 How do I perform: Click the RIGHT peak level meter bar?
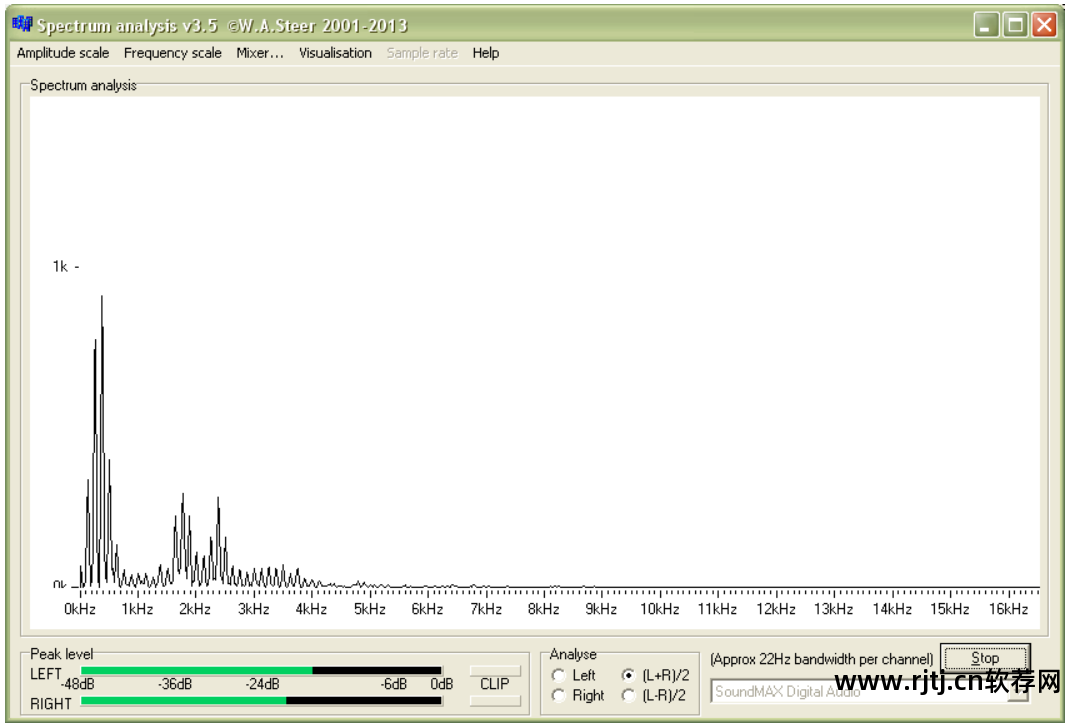[x=261, y=700]
